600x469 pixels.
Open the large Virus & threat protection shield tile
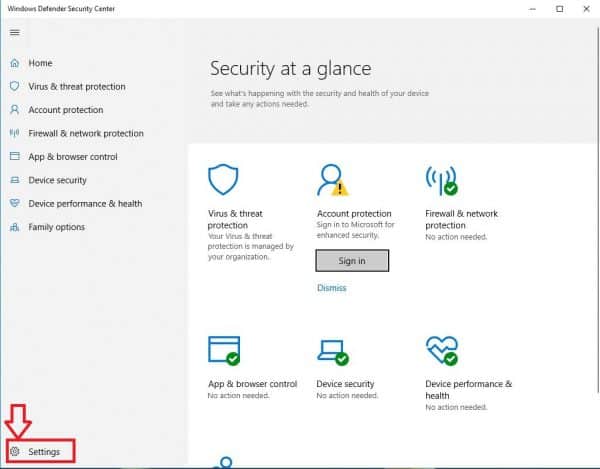point(223,181)
